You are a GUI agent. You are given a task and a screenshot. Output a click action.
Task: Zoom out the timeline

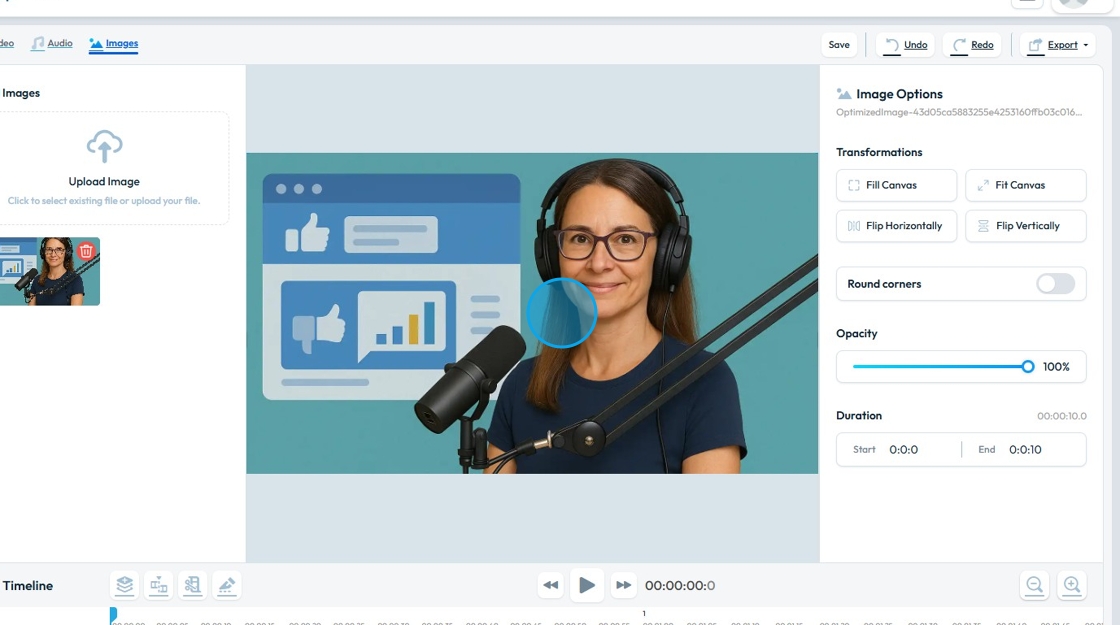[1034, 585]
